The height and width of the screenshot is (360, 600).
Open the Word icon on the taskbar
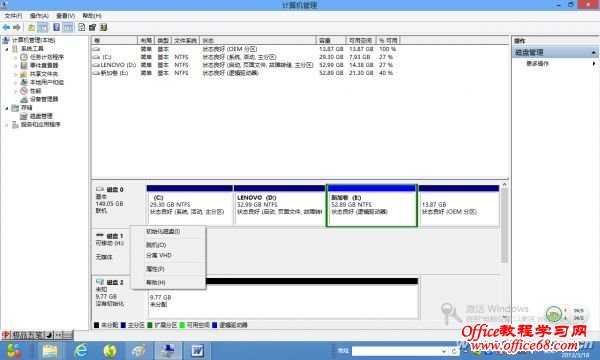[197, 350]
